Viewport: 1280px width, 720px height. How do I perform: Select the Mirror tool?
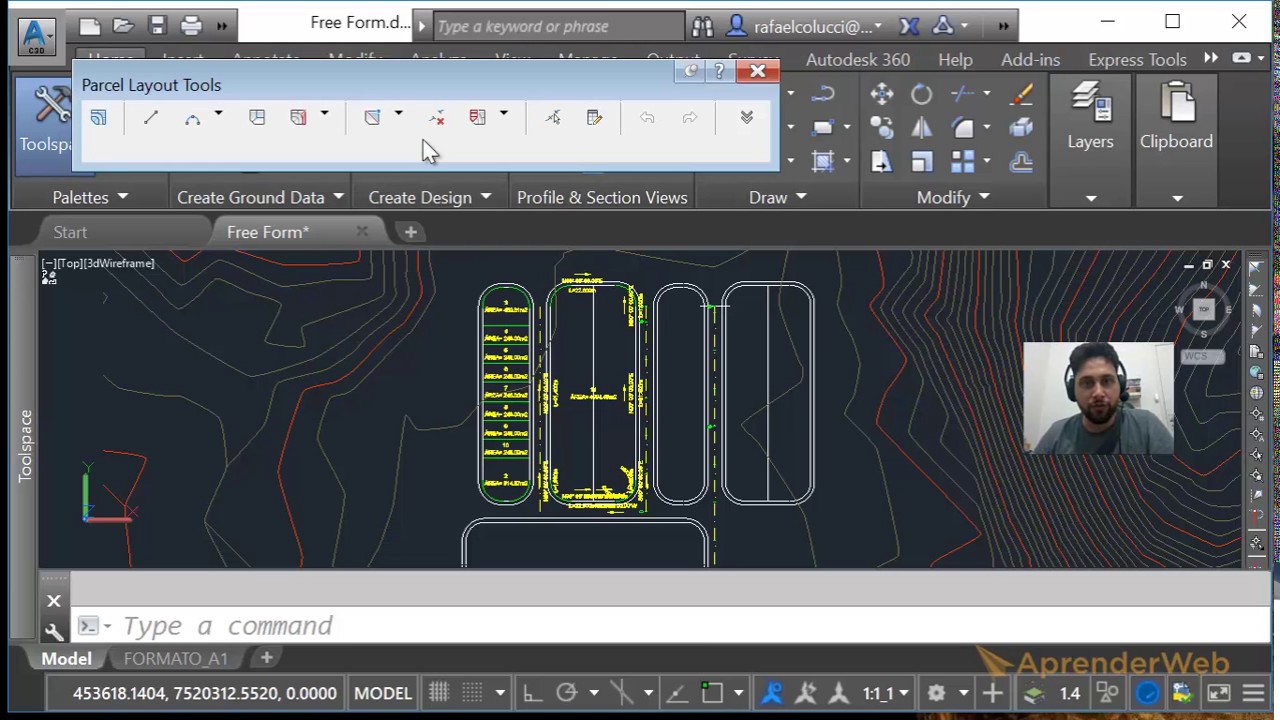coord(921,128)
